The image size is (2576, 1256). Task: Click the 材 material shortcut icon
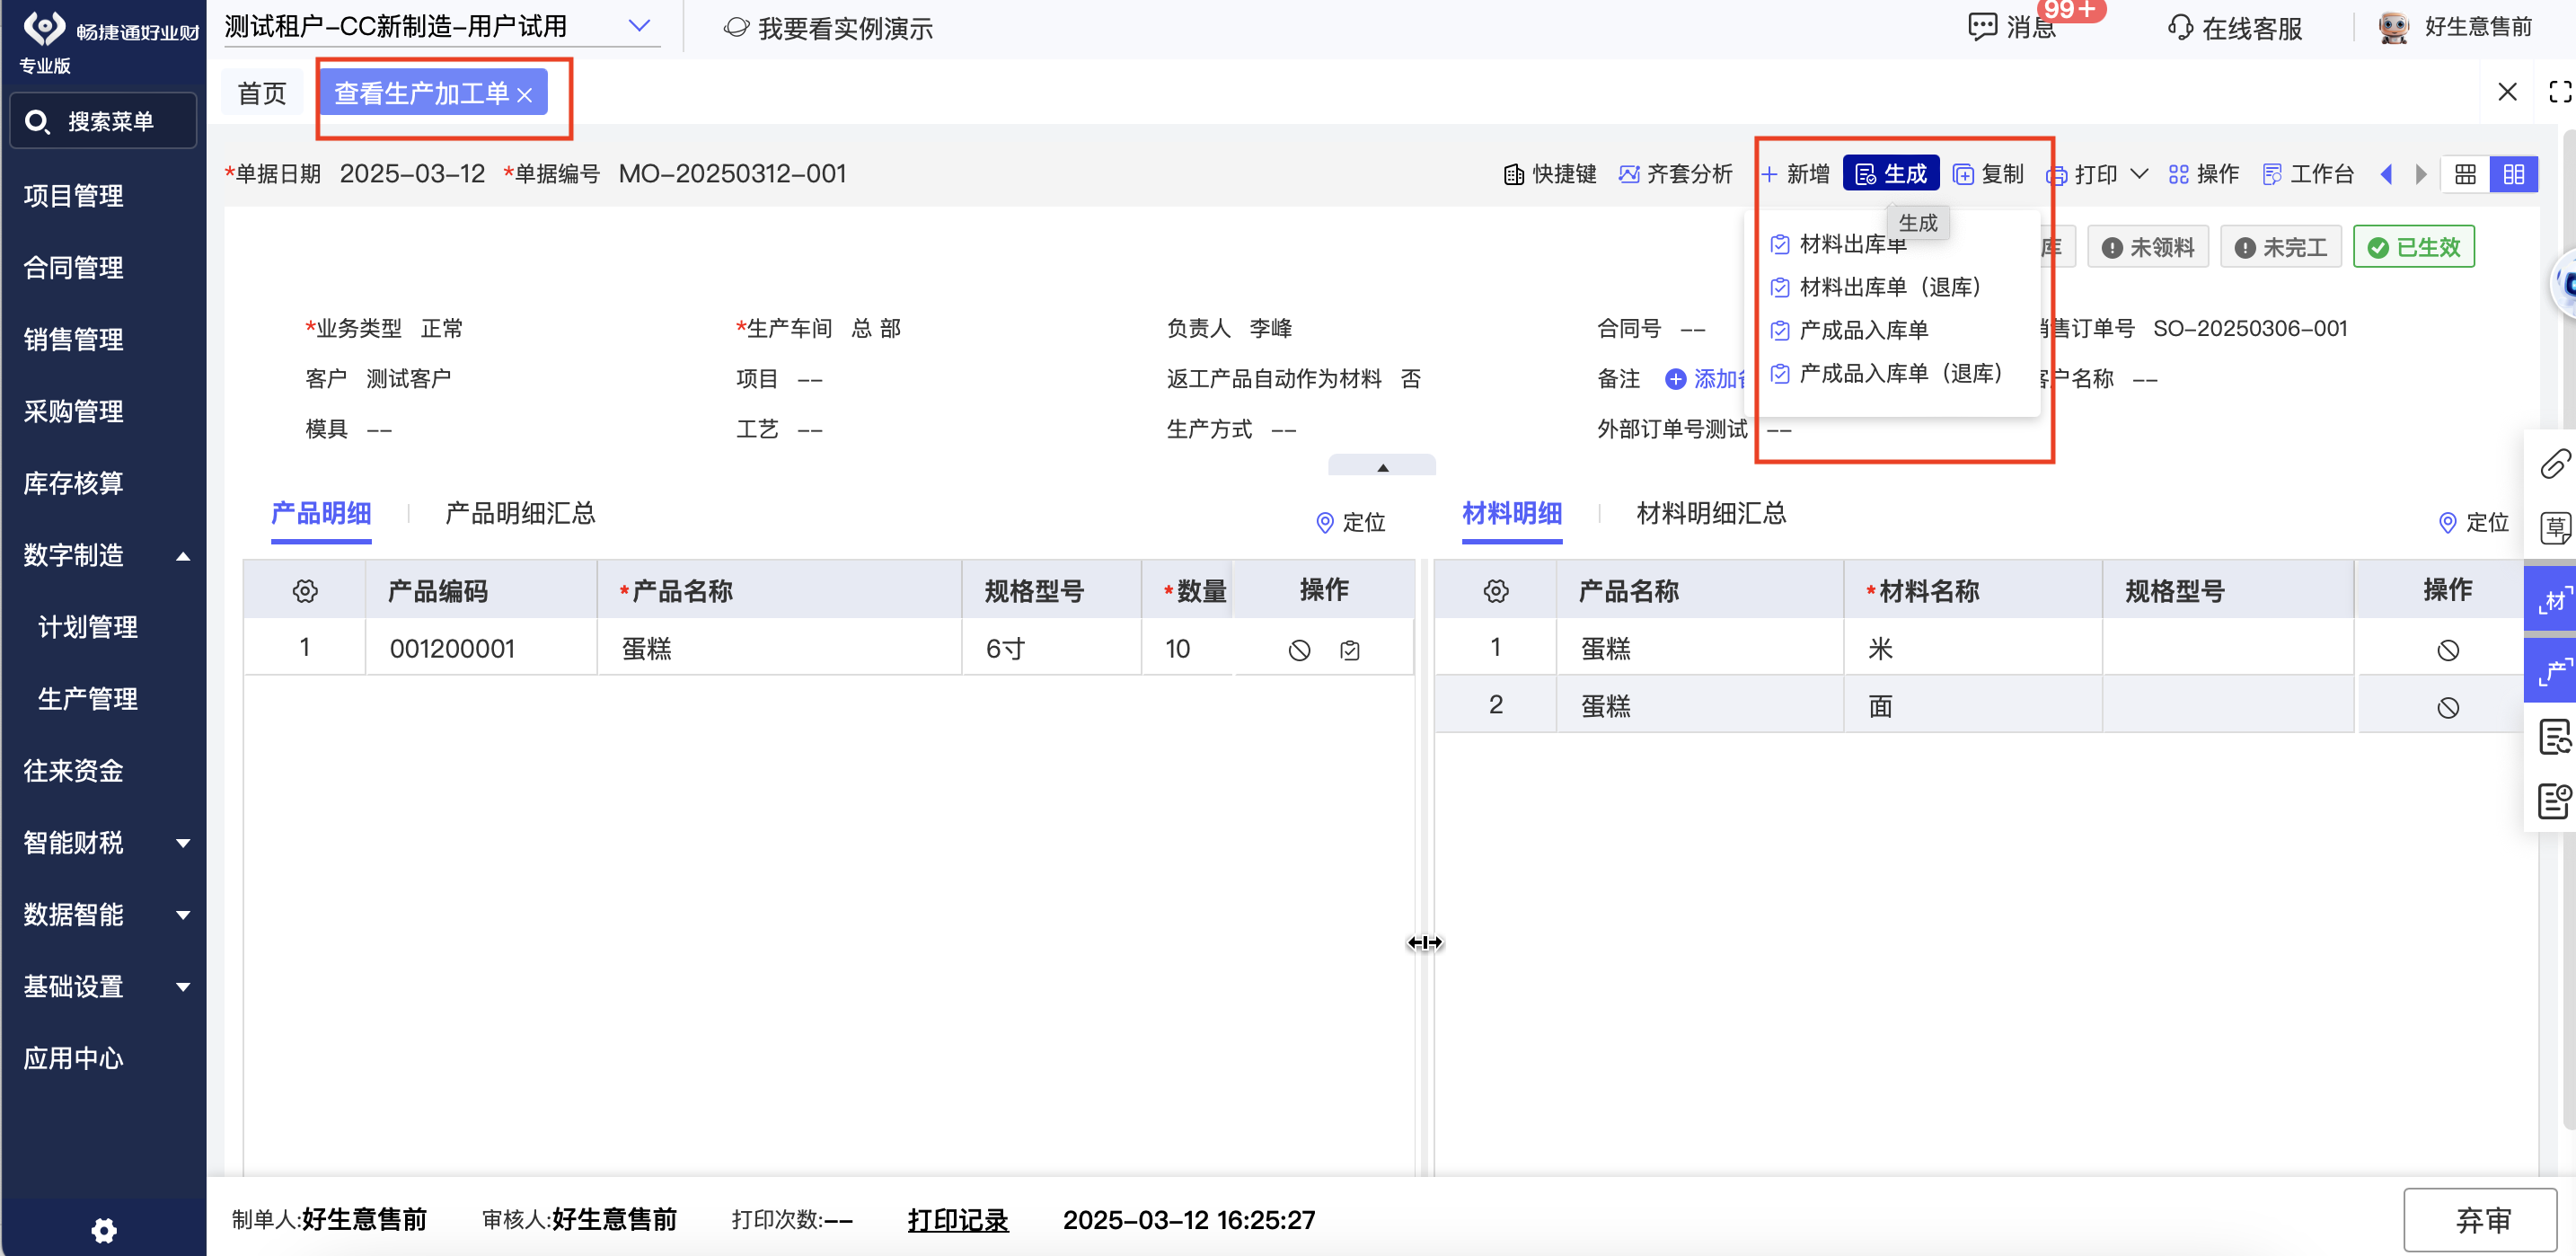tap(2552, 601)
